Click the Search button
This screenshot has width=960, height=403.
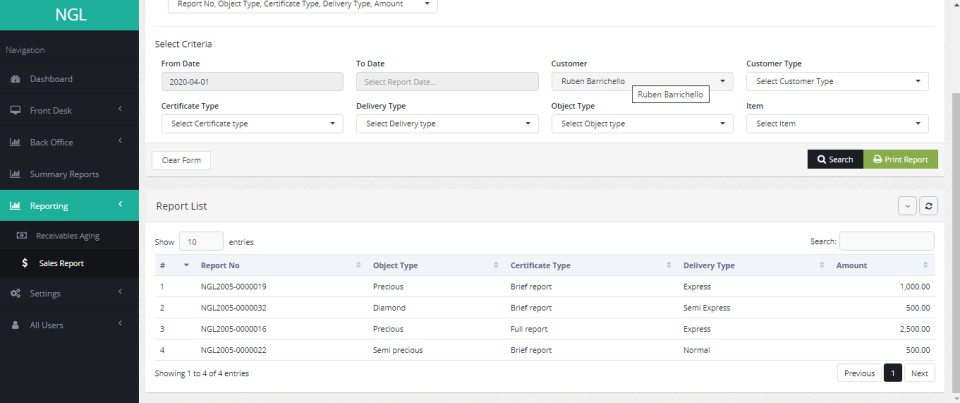835,159
